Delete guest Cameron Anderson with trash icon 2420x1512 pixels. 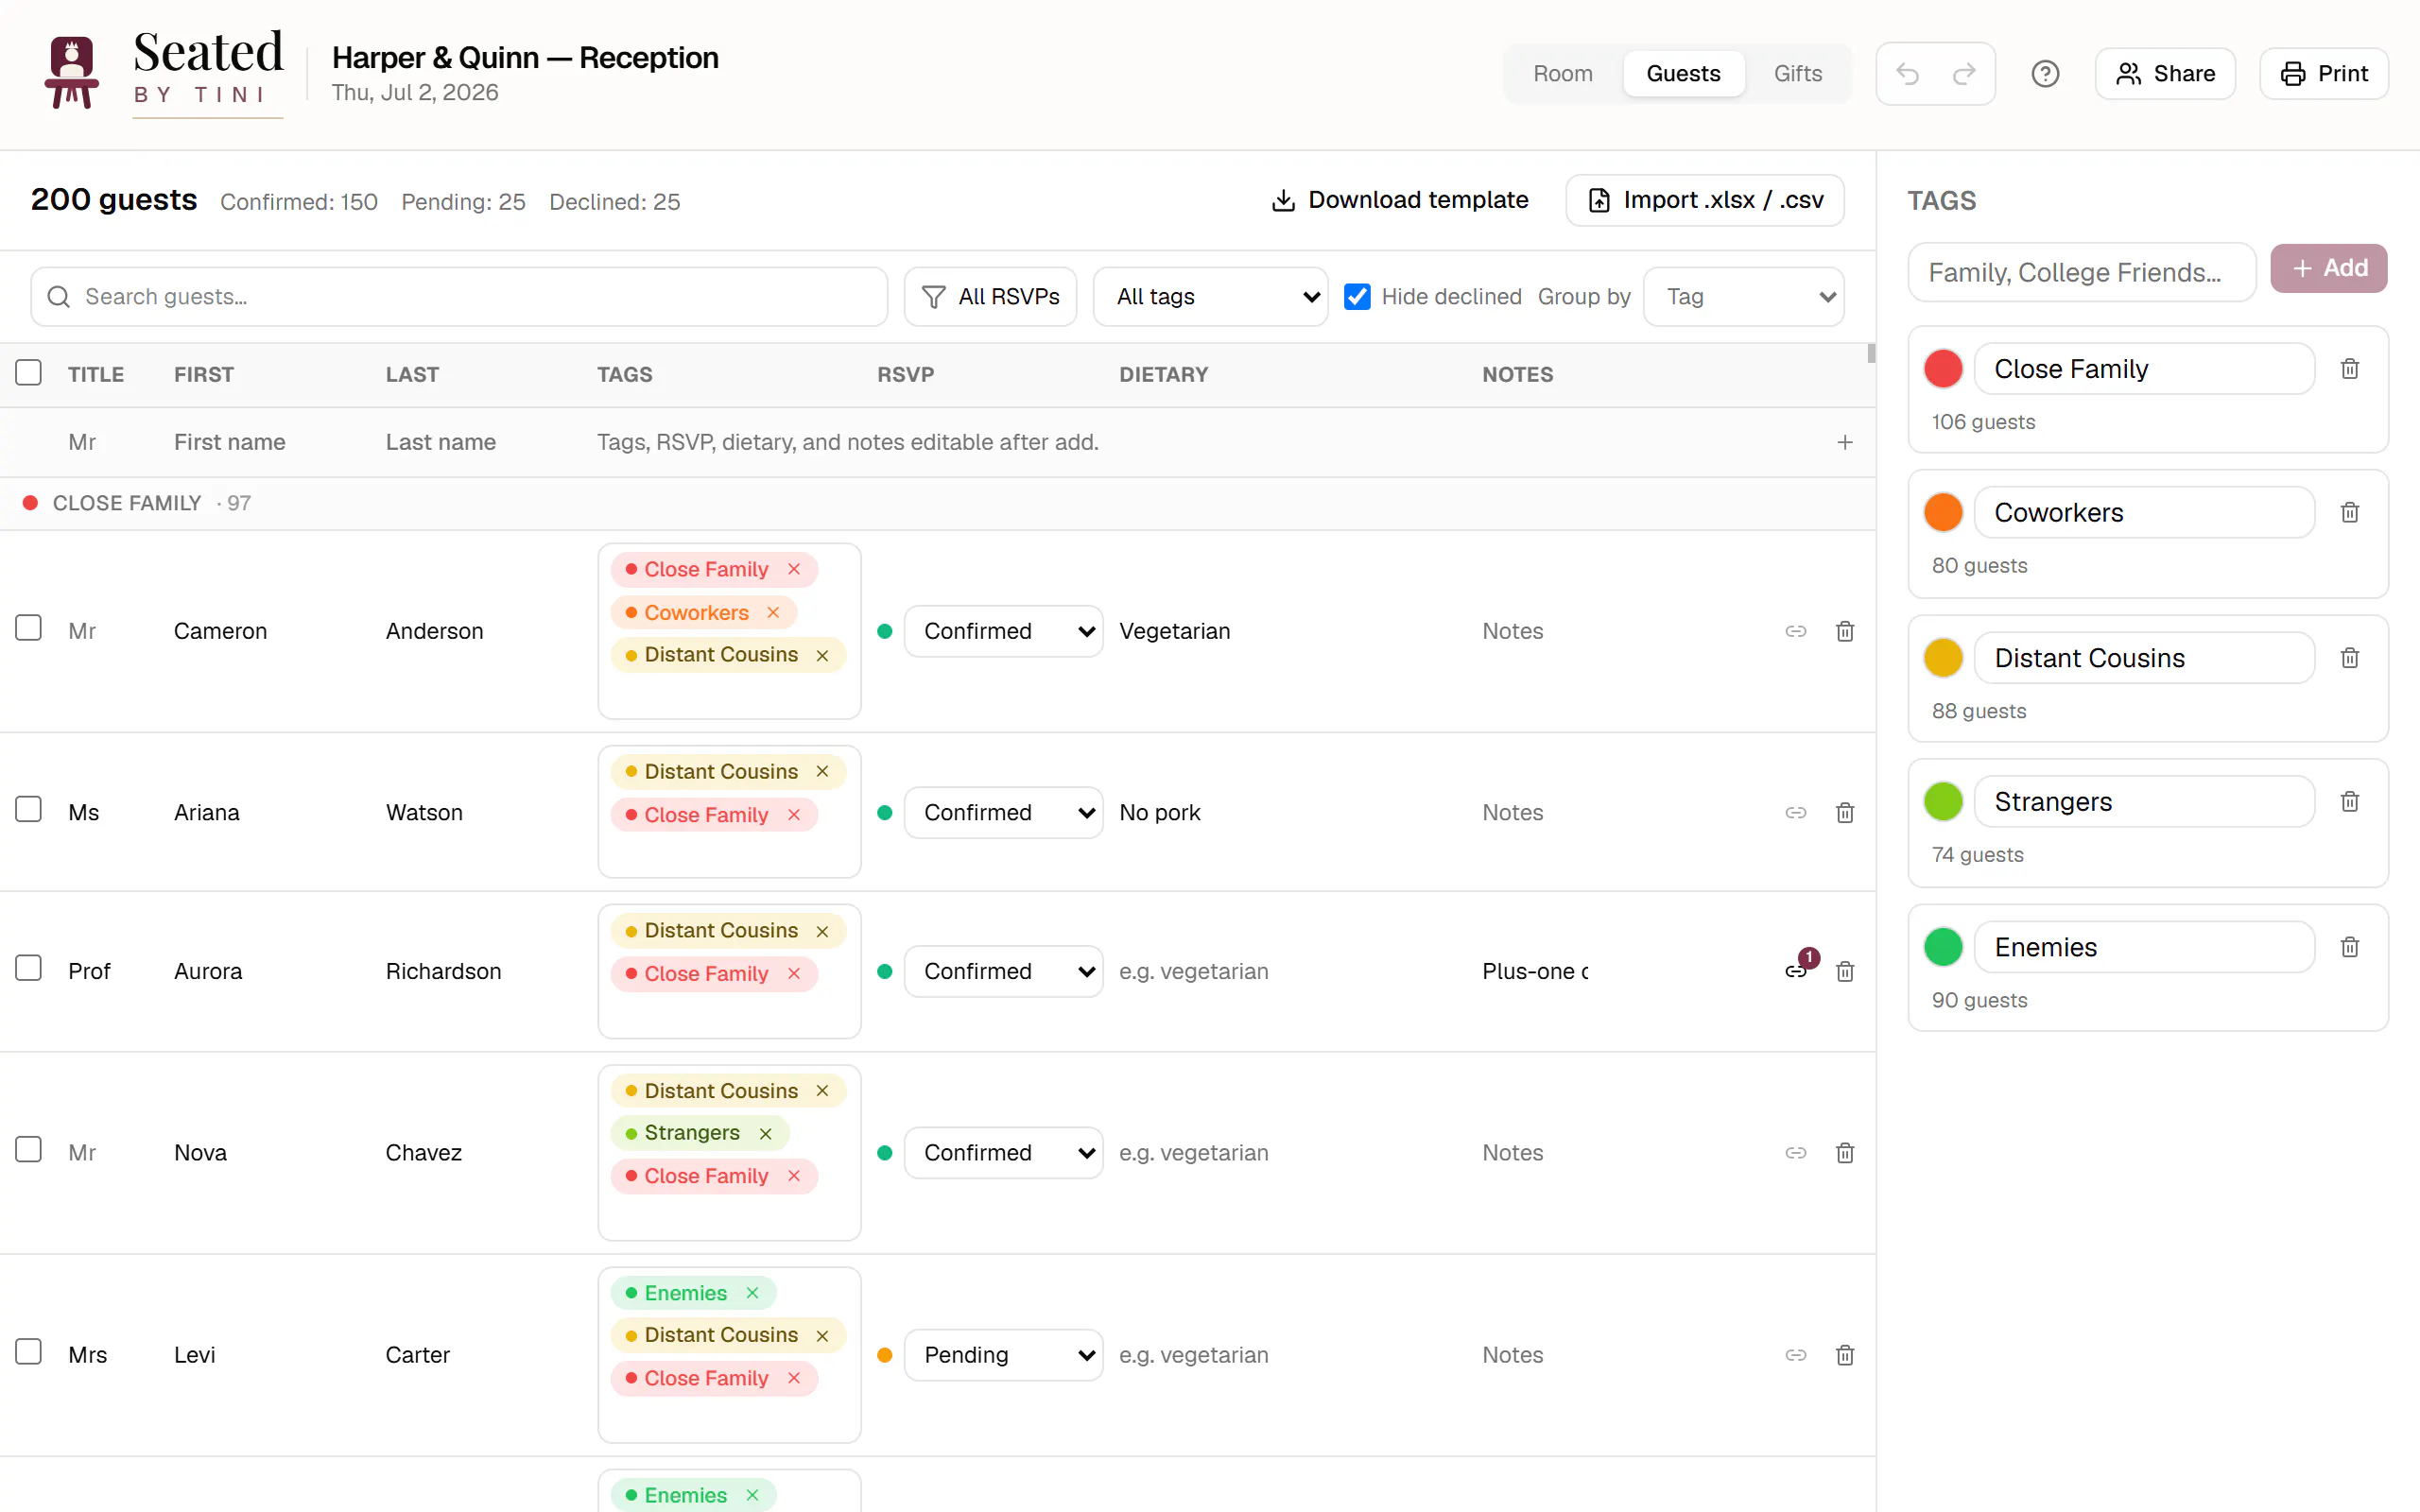point(1845,631)
